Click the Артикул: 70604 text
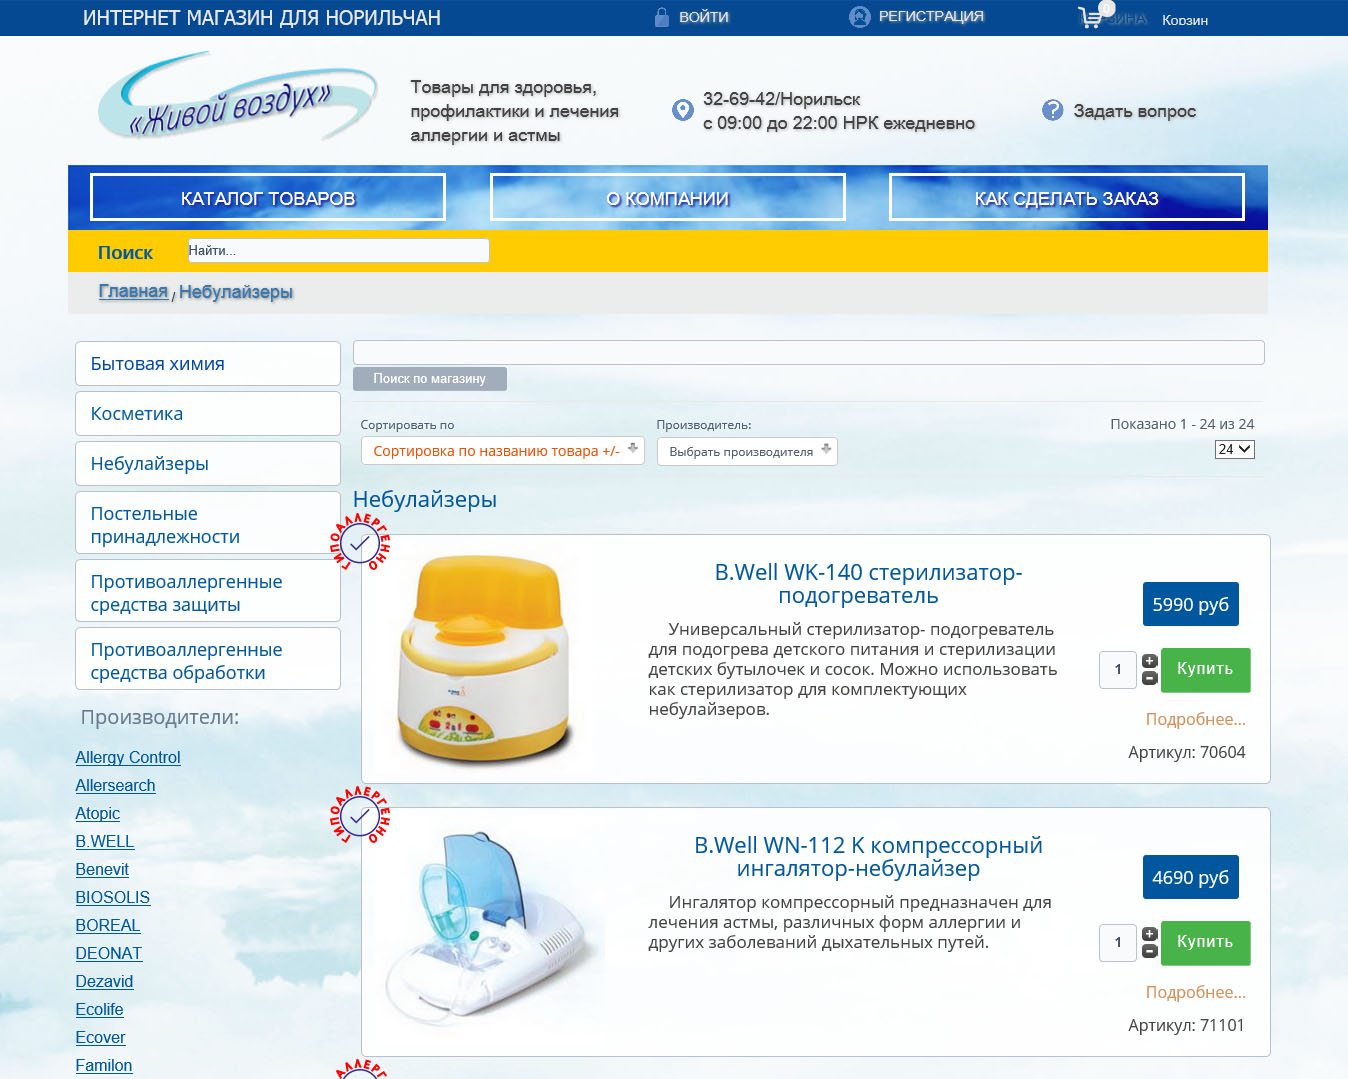This screenshot has width=1348, height=1079. (x=1187, y=752)
